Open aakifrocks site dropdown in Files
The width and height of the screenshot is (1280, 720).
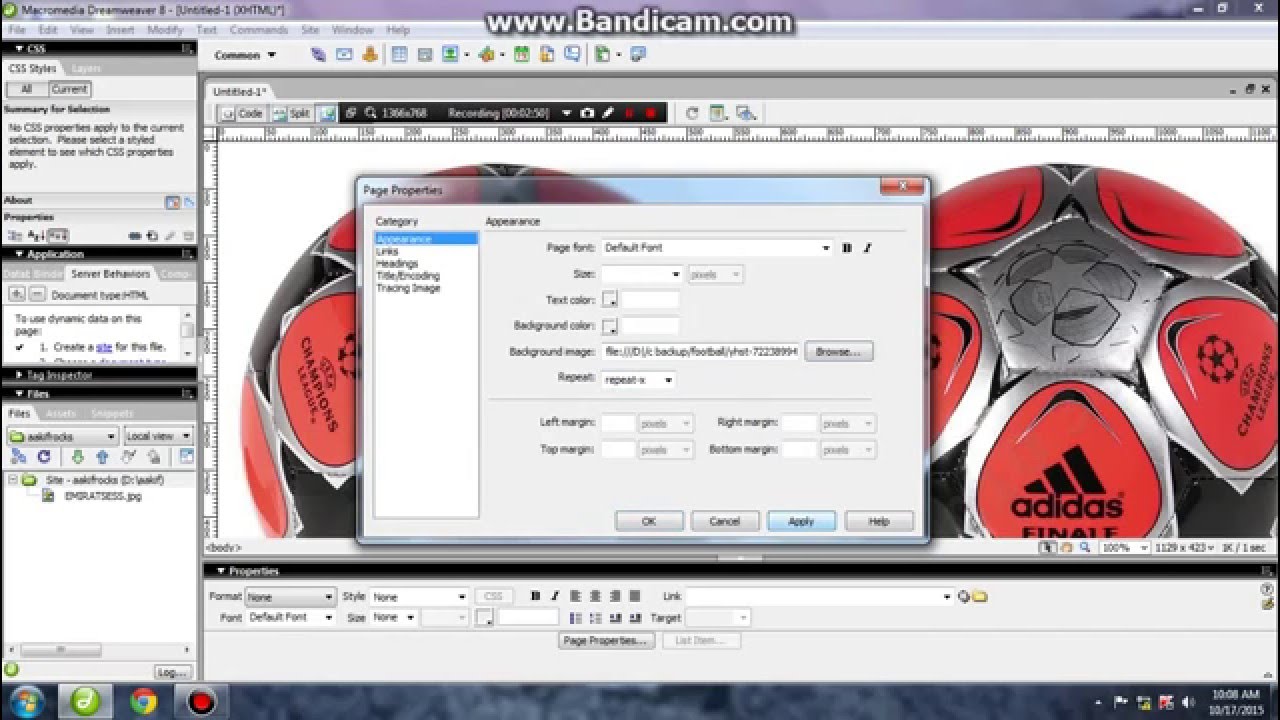coord(62,436)
